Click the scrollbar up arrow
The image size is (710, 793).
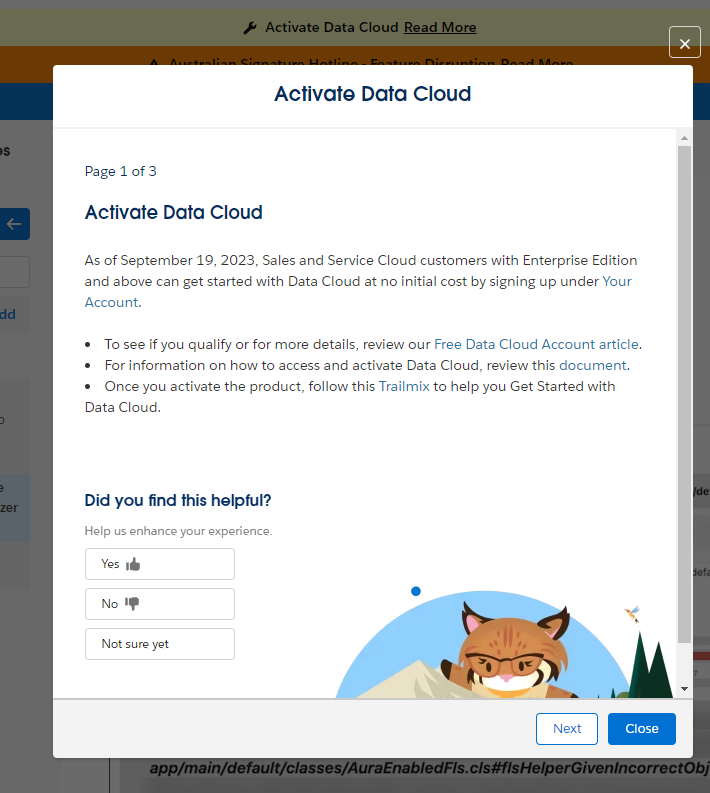(x=684, y=138)
